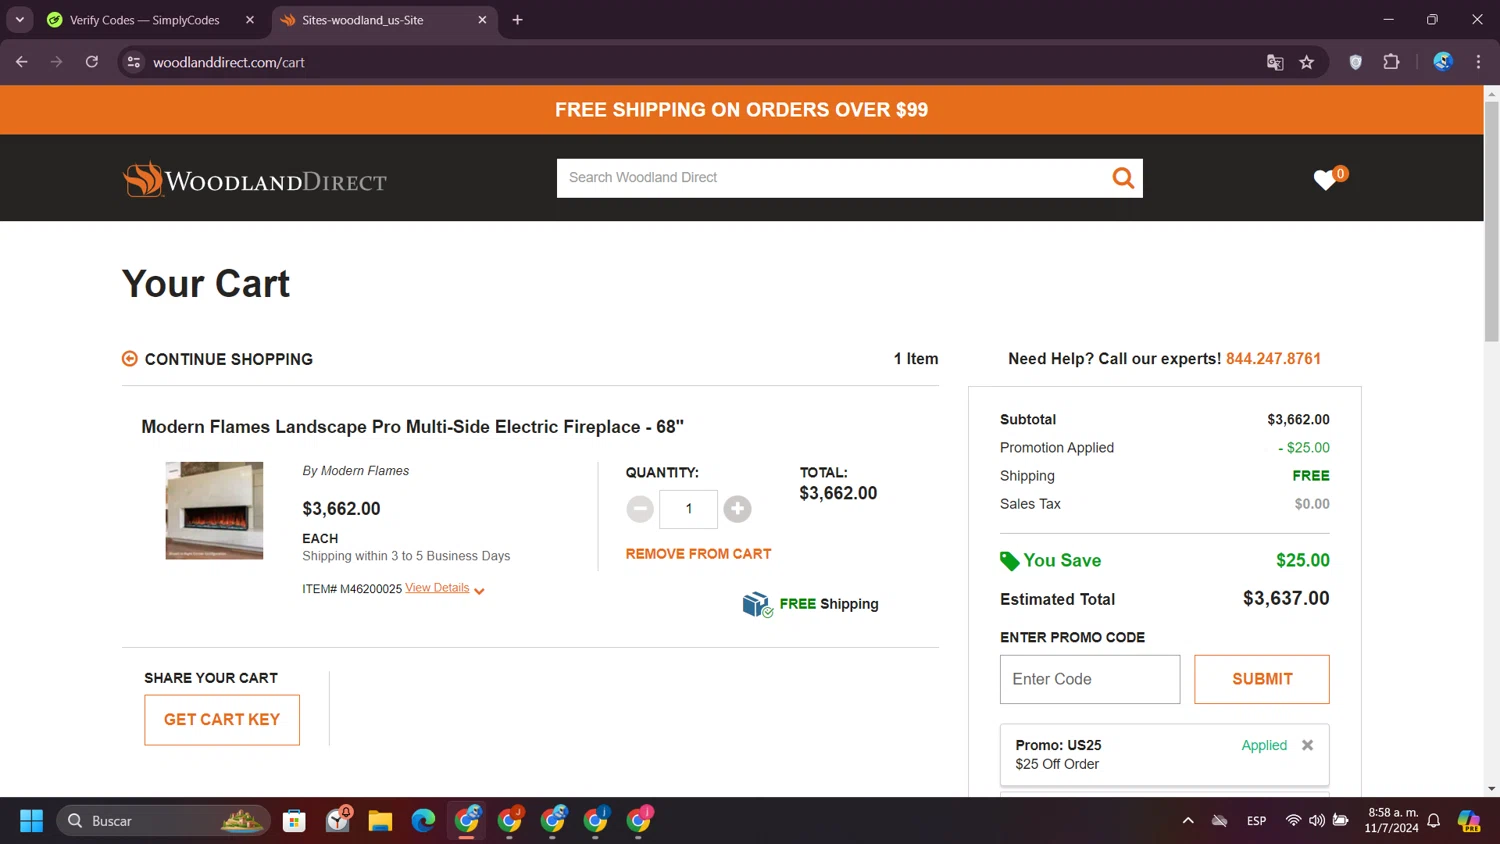Screen dimensions: 1500x844
Task: Increase quantity with the plus button
Action: (x=737, y=509)
